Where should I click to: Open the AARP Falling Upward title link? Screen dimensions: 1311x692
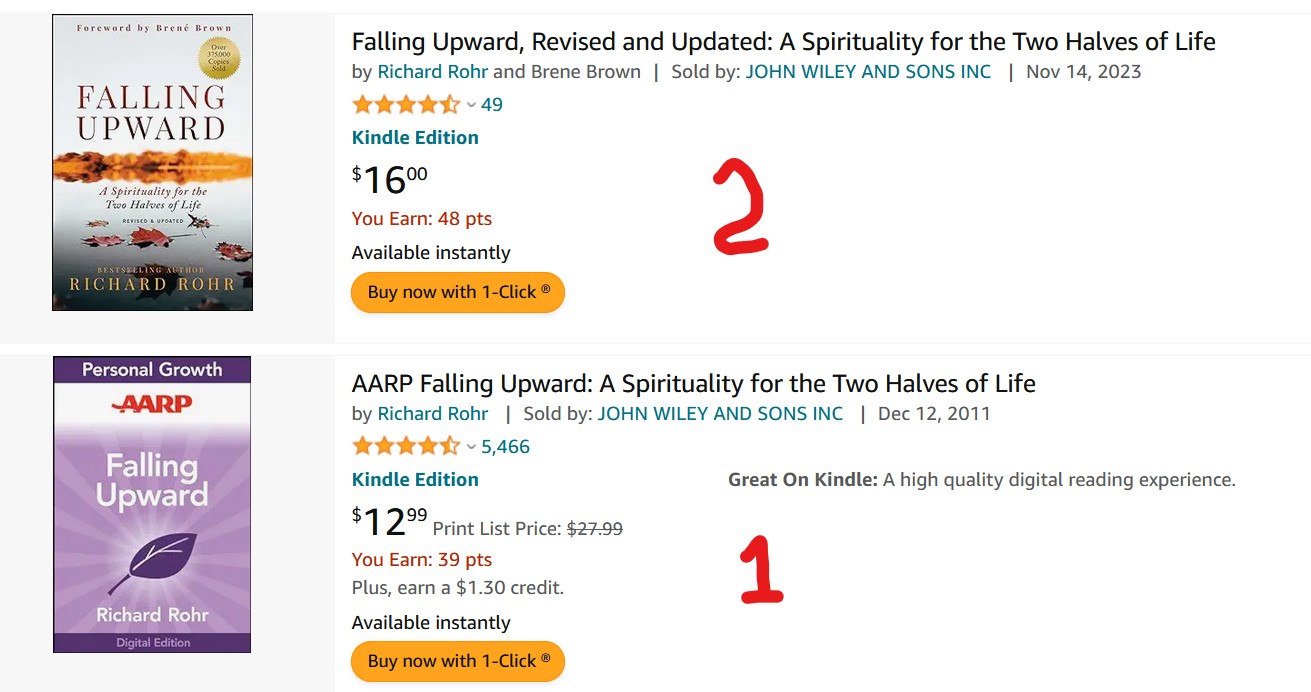point(693,383)
